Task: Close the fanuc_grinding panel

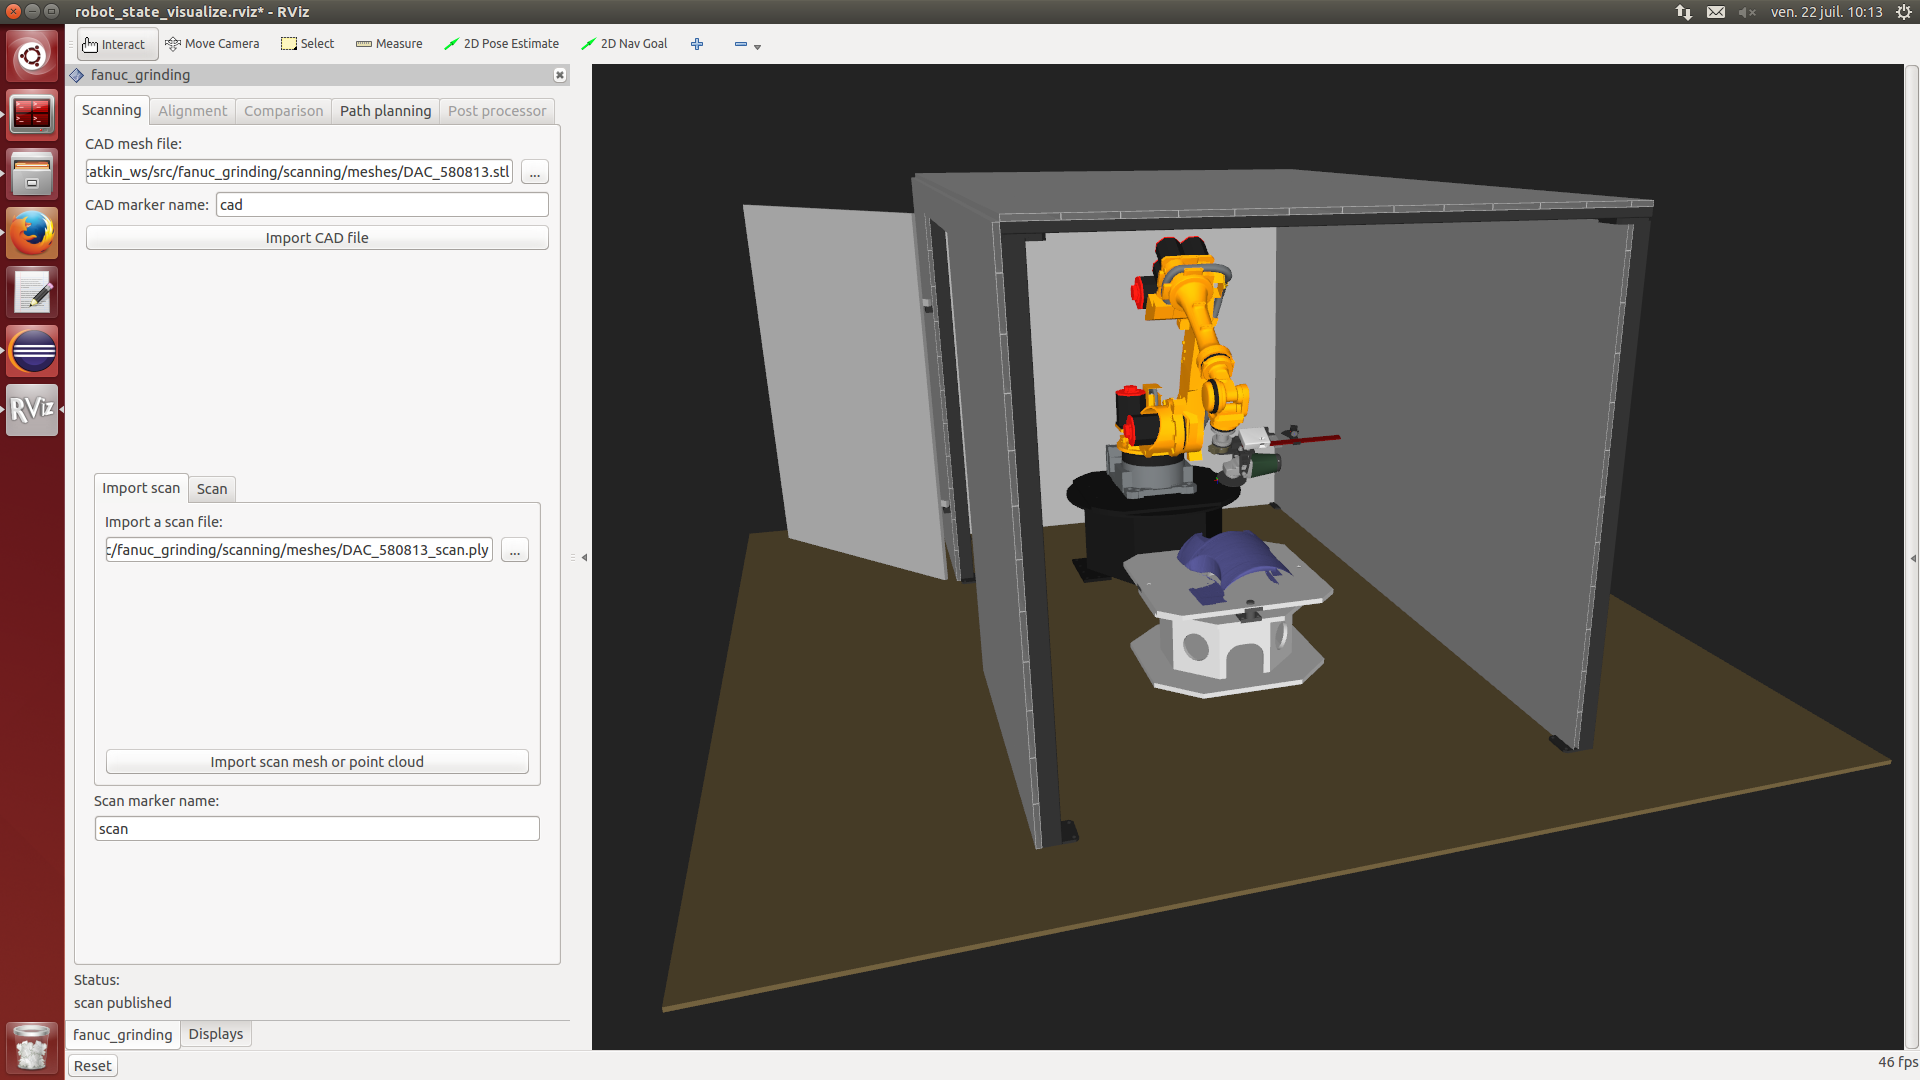Action: (x=560, y=75)
